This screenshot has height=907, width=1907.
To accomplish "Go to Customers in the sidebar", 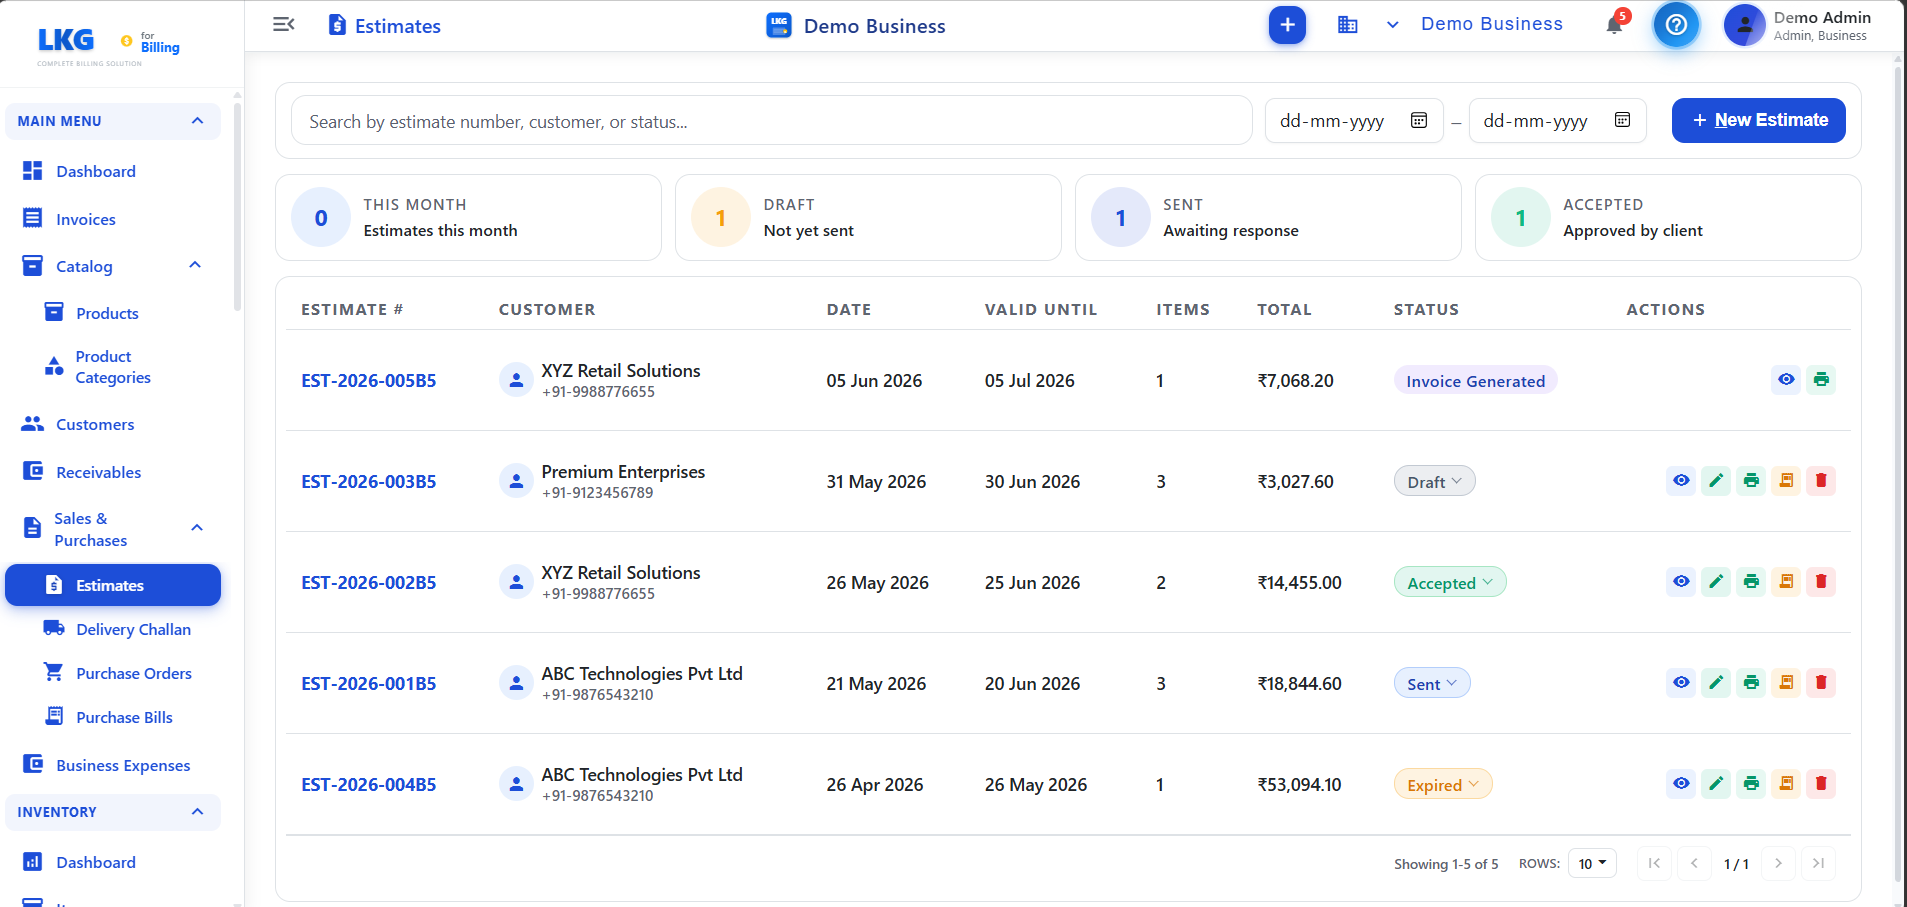I will [x=95, y=424].
